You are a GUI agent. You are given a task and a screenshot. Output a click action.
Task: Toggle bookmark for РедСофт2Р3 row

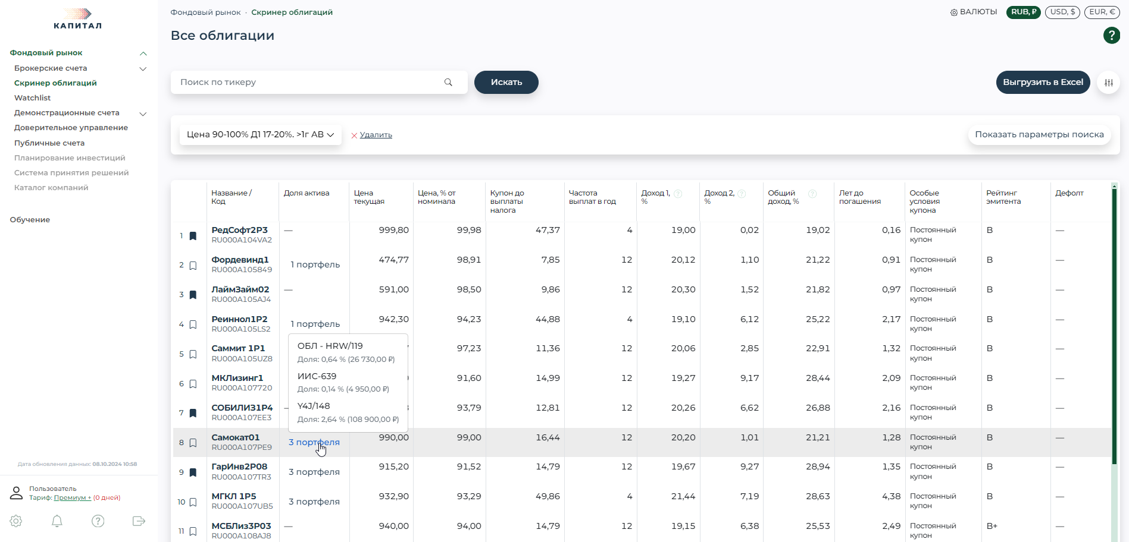pyautogui.click(x=193, y=235)
